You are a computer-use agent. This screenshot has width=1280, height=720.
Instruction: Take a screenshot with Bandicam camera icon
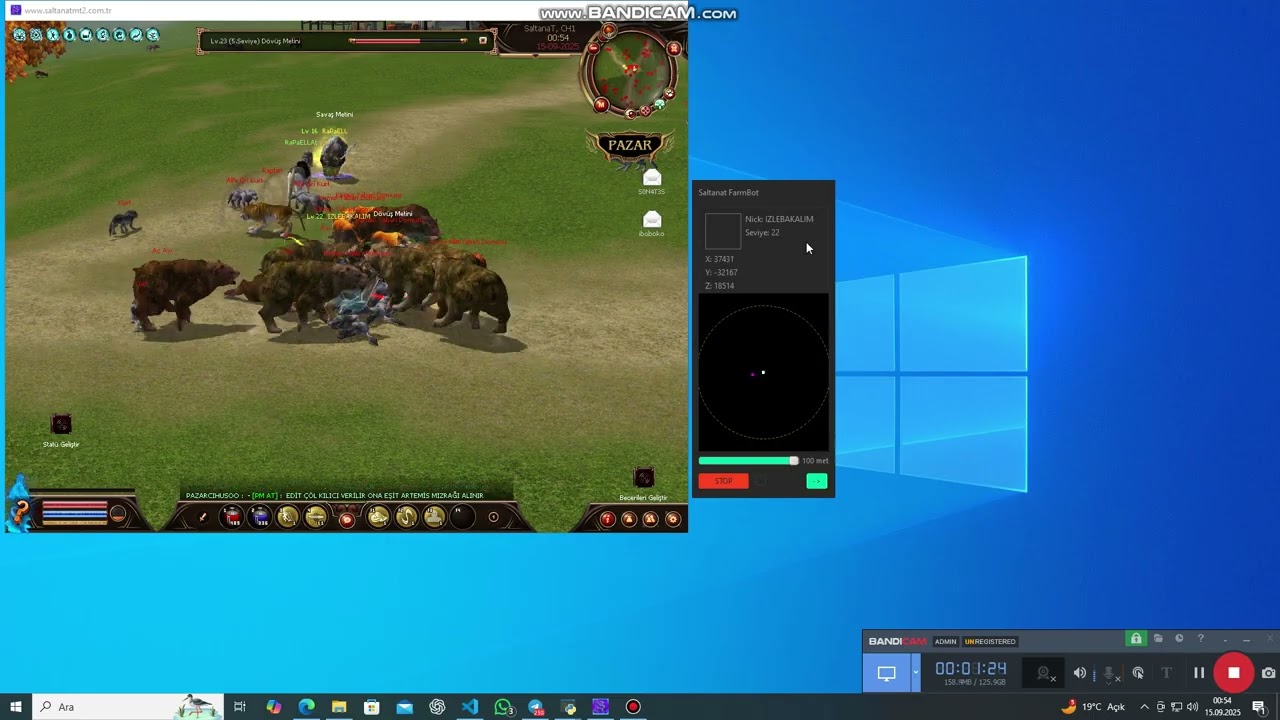[1268, 673]
